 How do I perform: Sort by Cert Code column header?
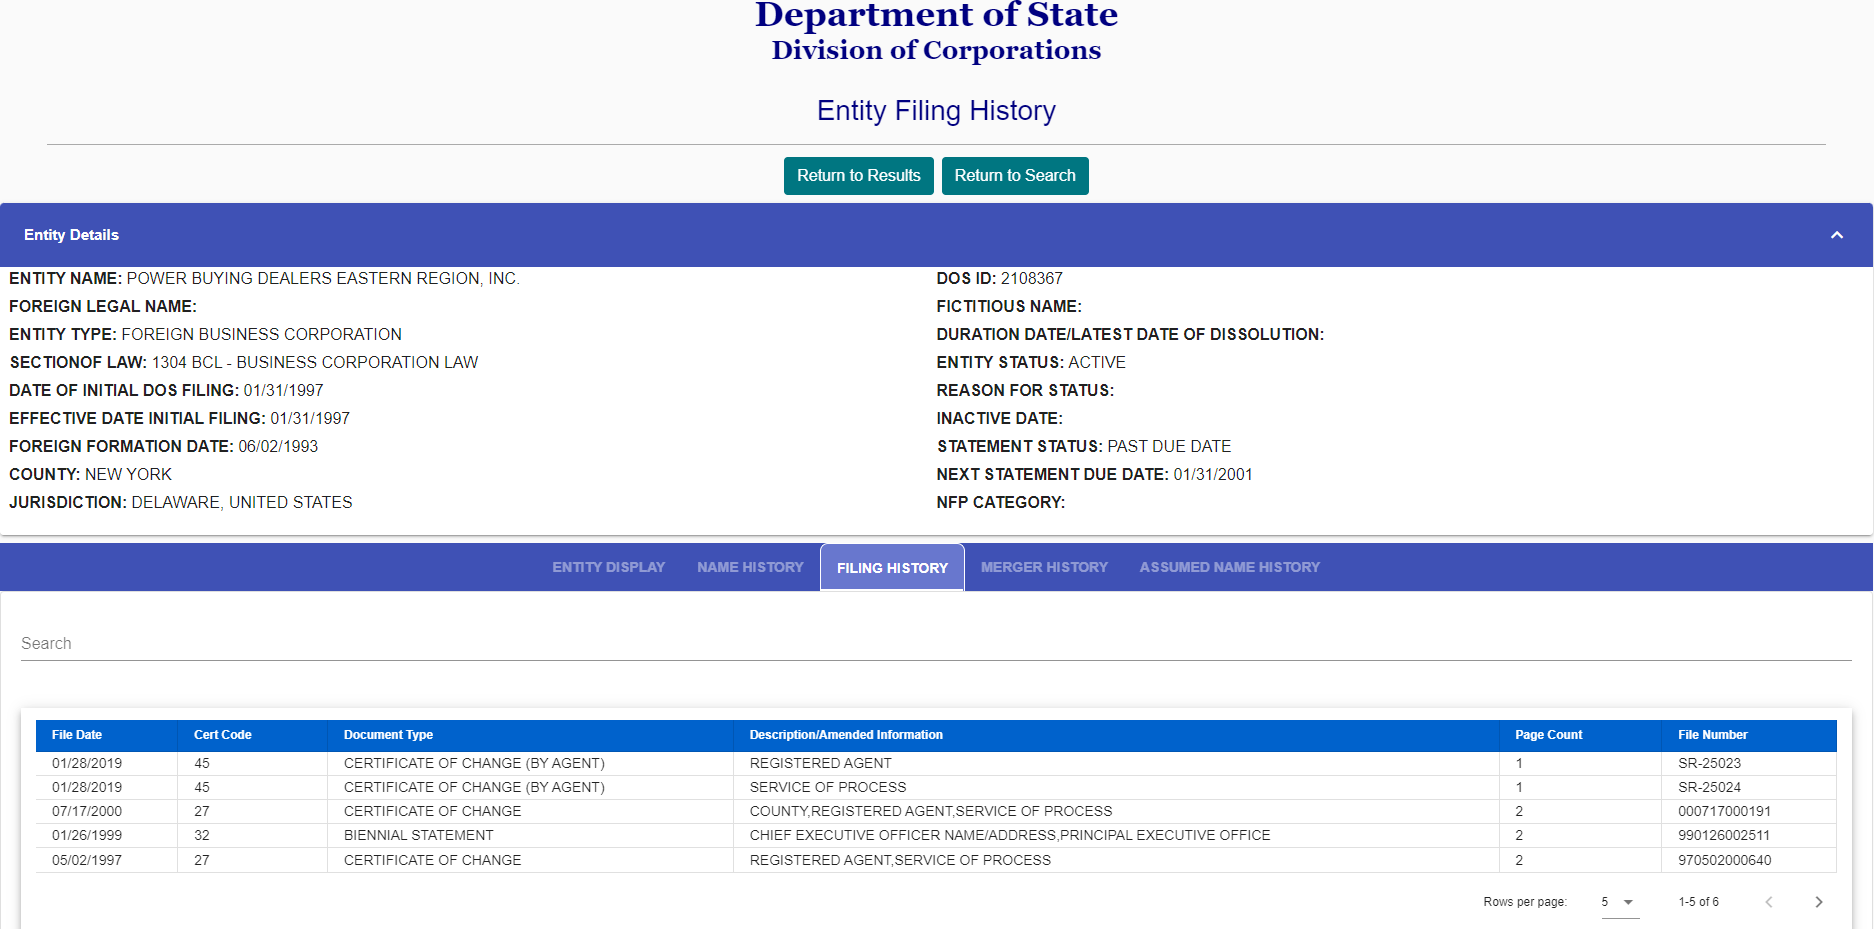pos(222,735)
